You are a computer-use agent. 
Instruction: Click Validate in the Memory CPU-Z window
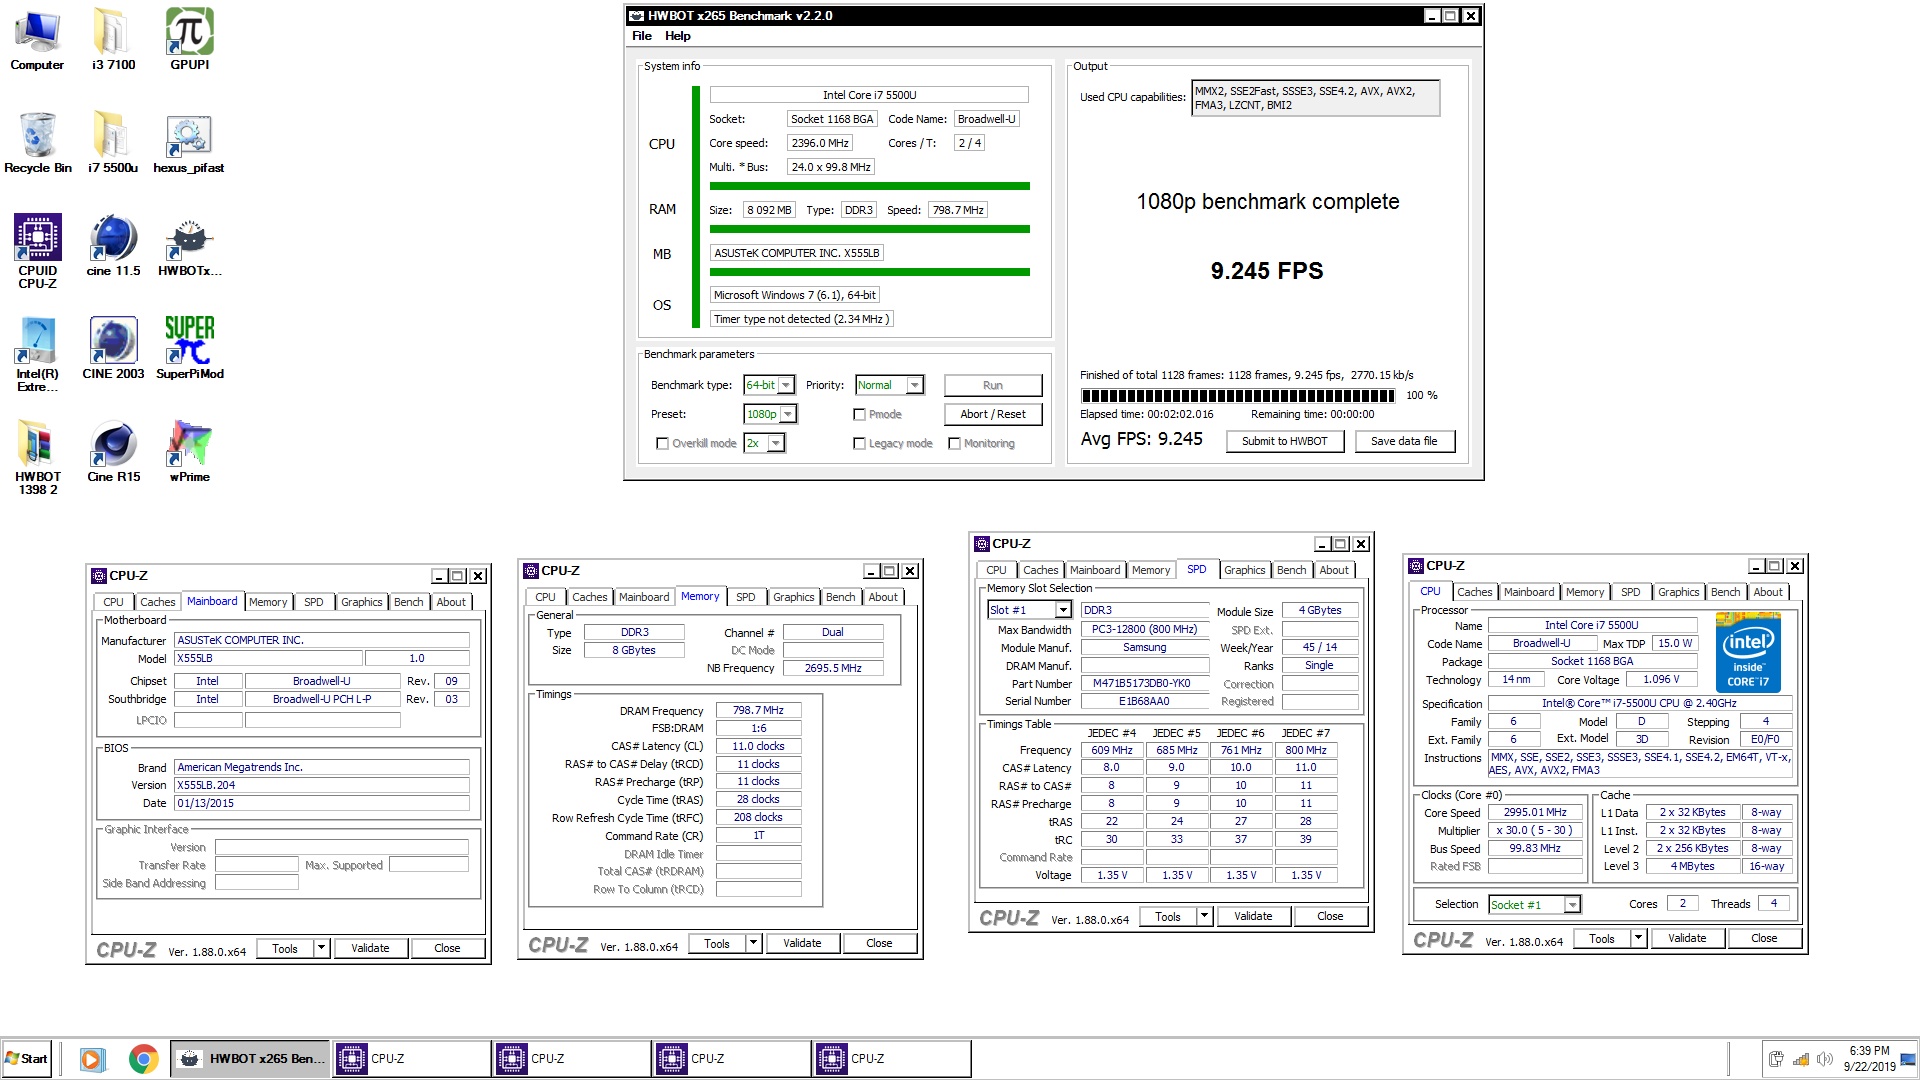802,944
